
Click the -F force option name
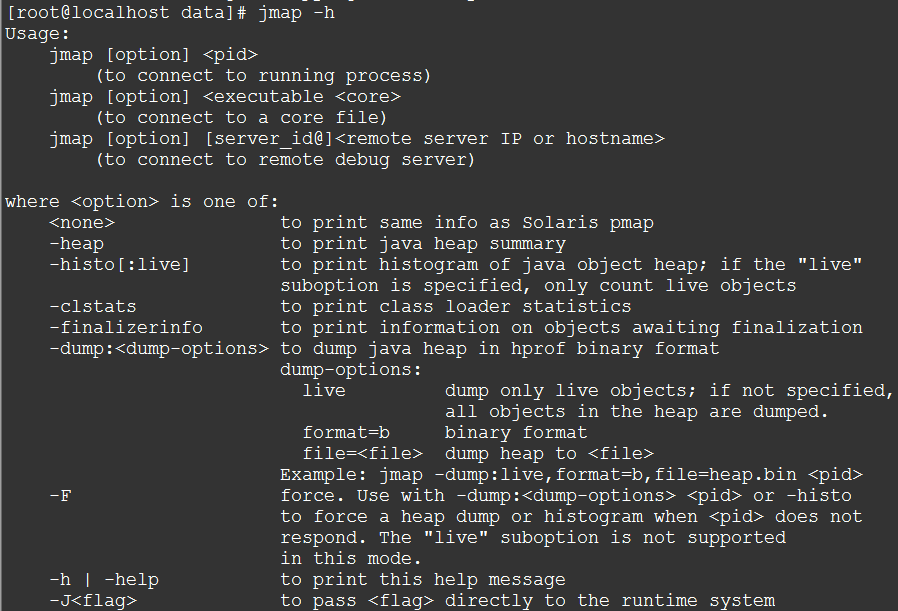click(x=60, y=495)
